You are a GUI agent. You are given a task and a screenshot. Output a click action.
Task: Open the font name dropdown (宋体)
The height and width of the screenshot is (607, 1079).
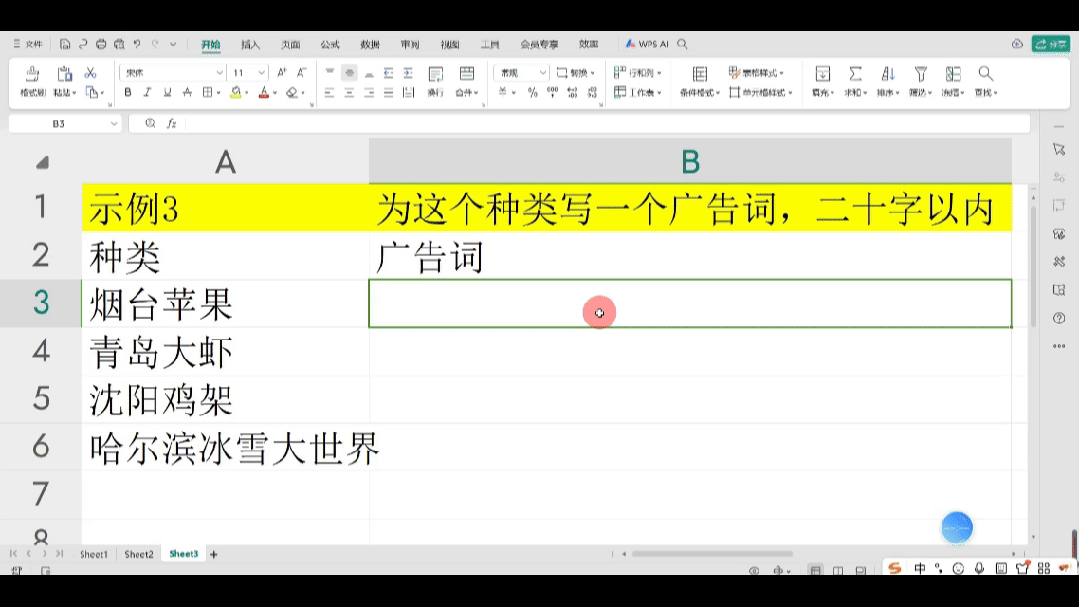pos(219,73)
